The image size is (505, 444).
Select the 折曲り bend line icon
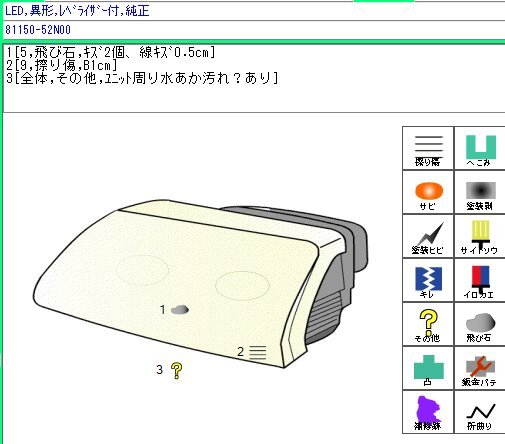click(480, 413)
